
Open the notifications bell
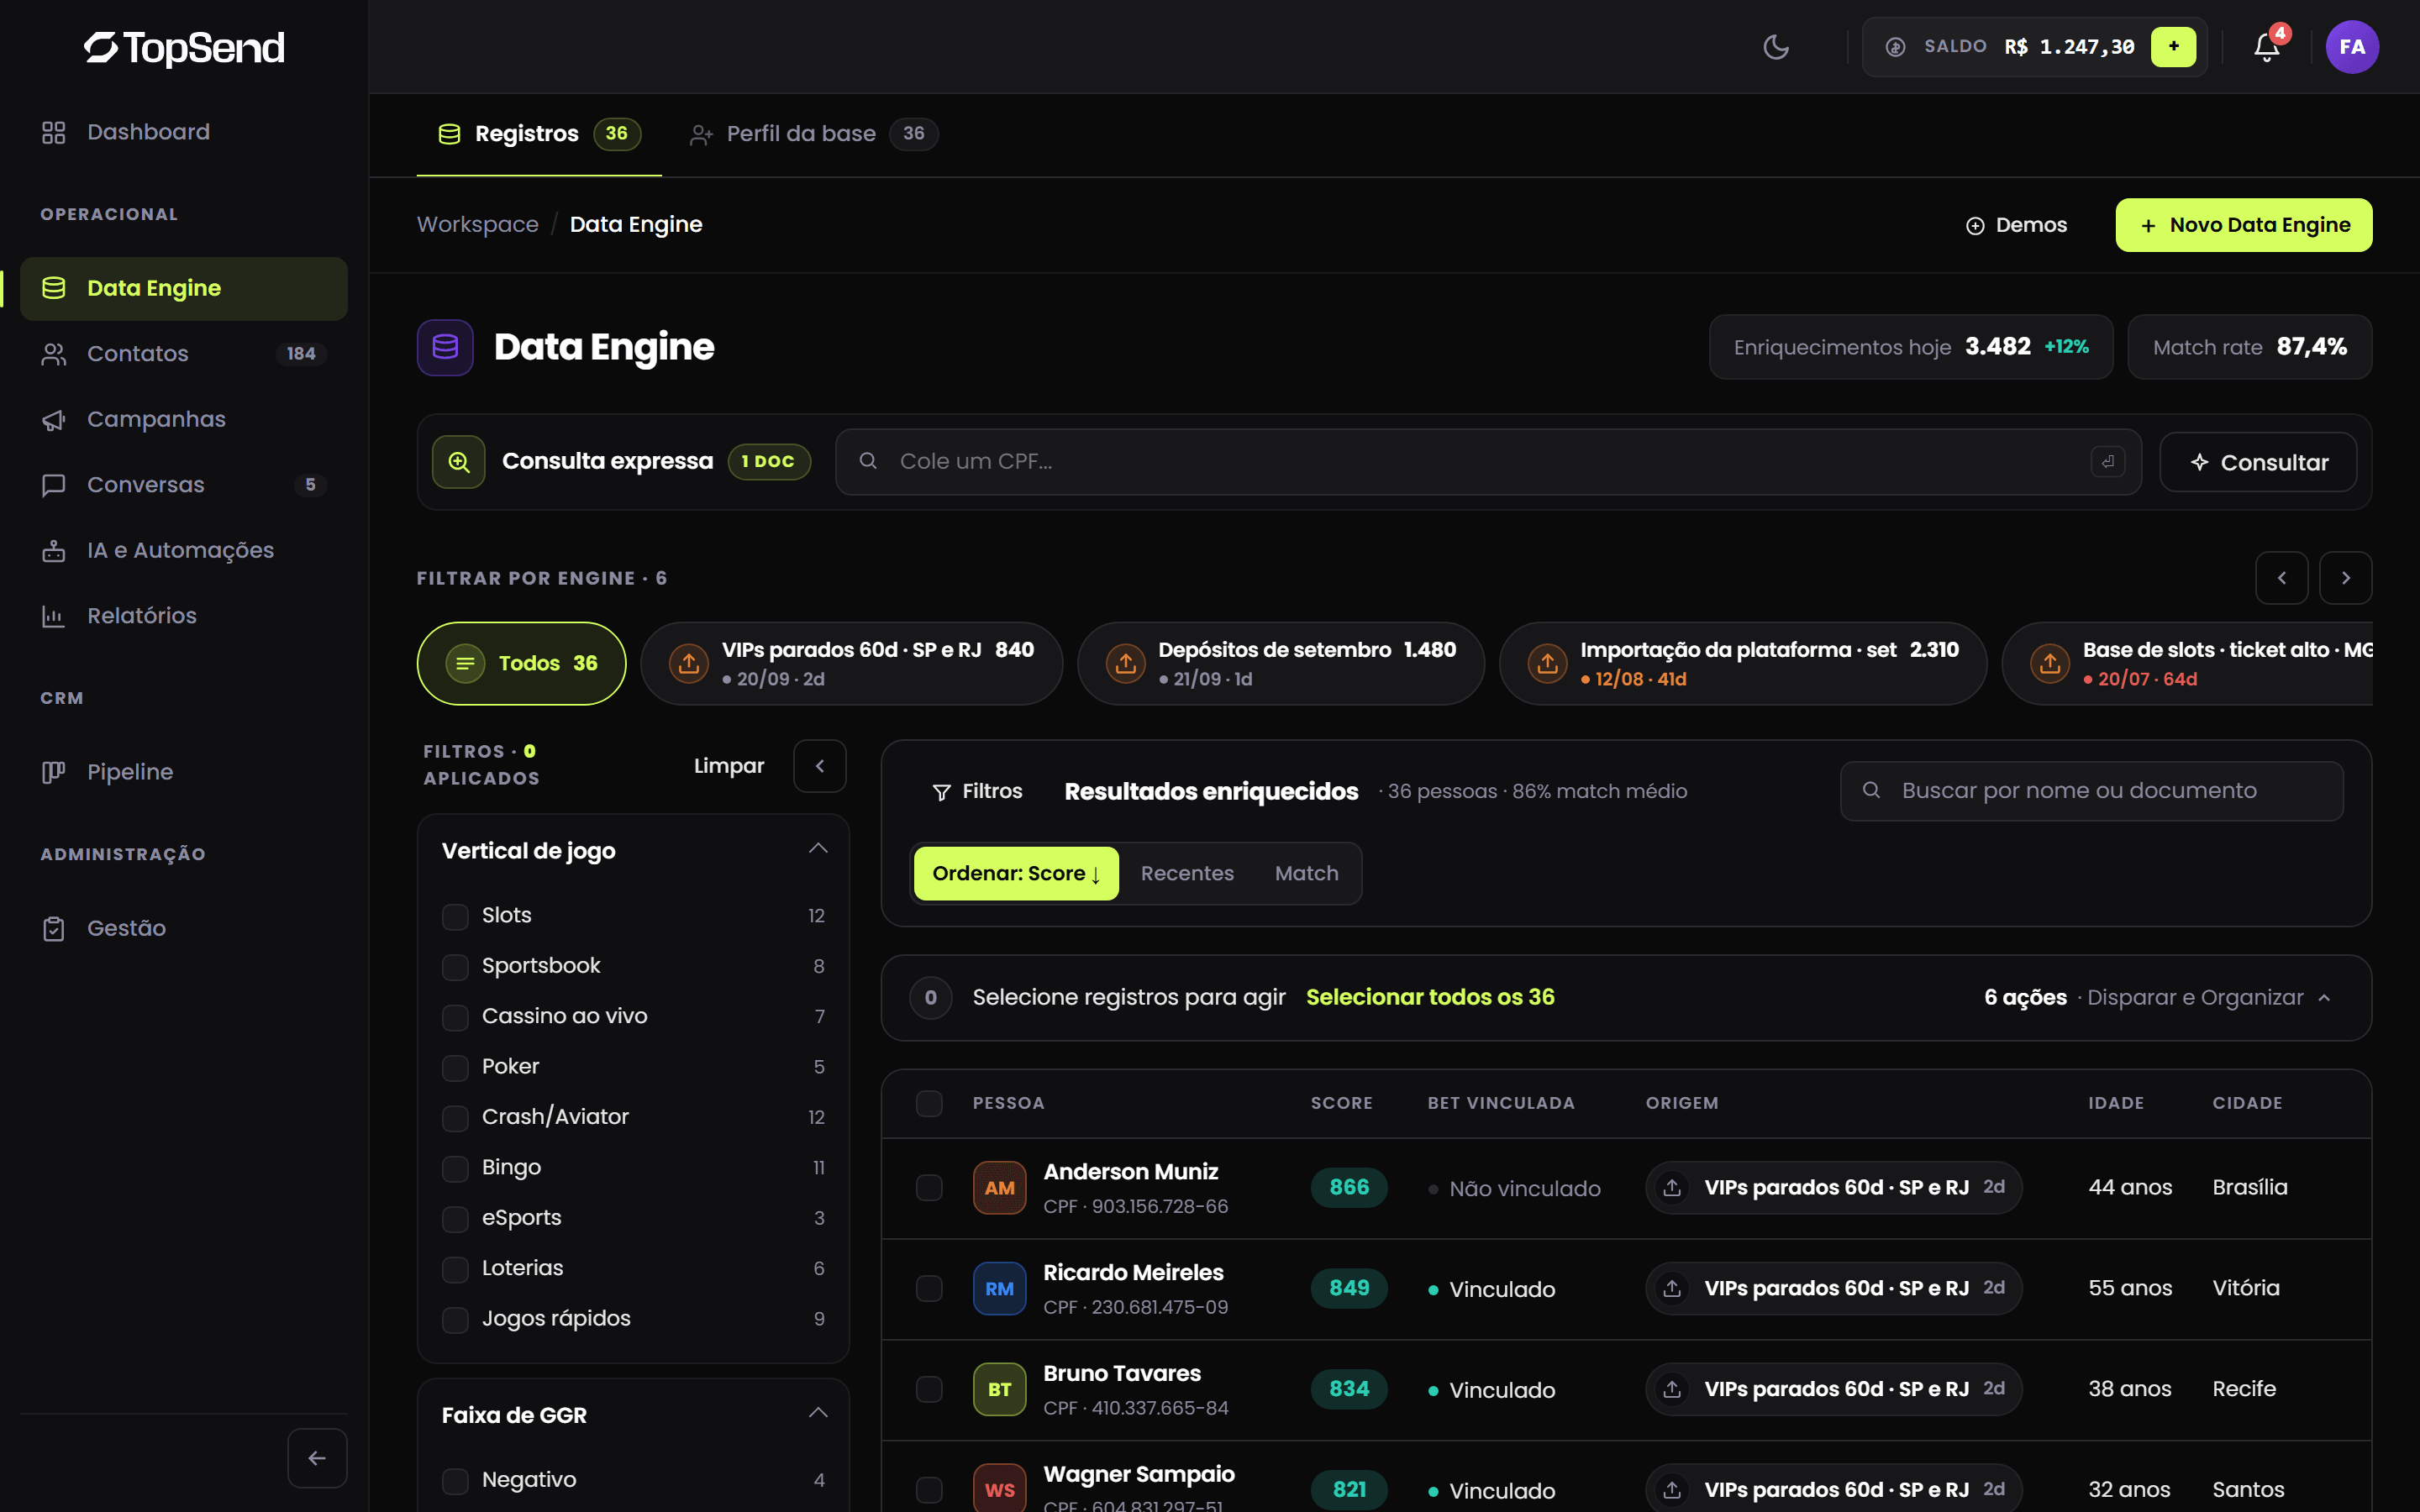2267,47
